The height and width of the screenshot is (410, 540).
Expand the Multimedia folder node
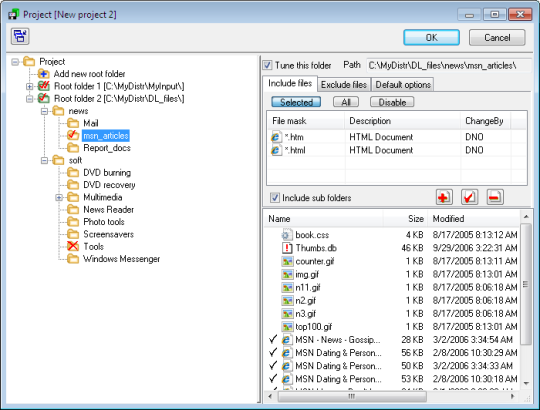(59, 197)
